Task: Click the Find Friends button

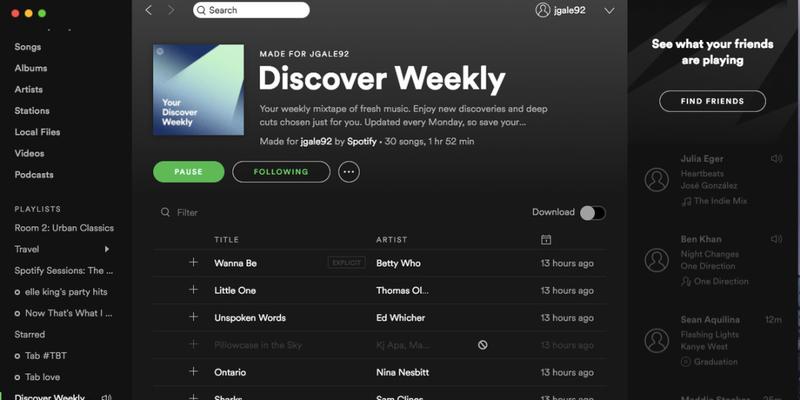Action: [712, 101]
